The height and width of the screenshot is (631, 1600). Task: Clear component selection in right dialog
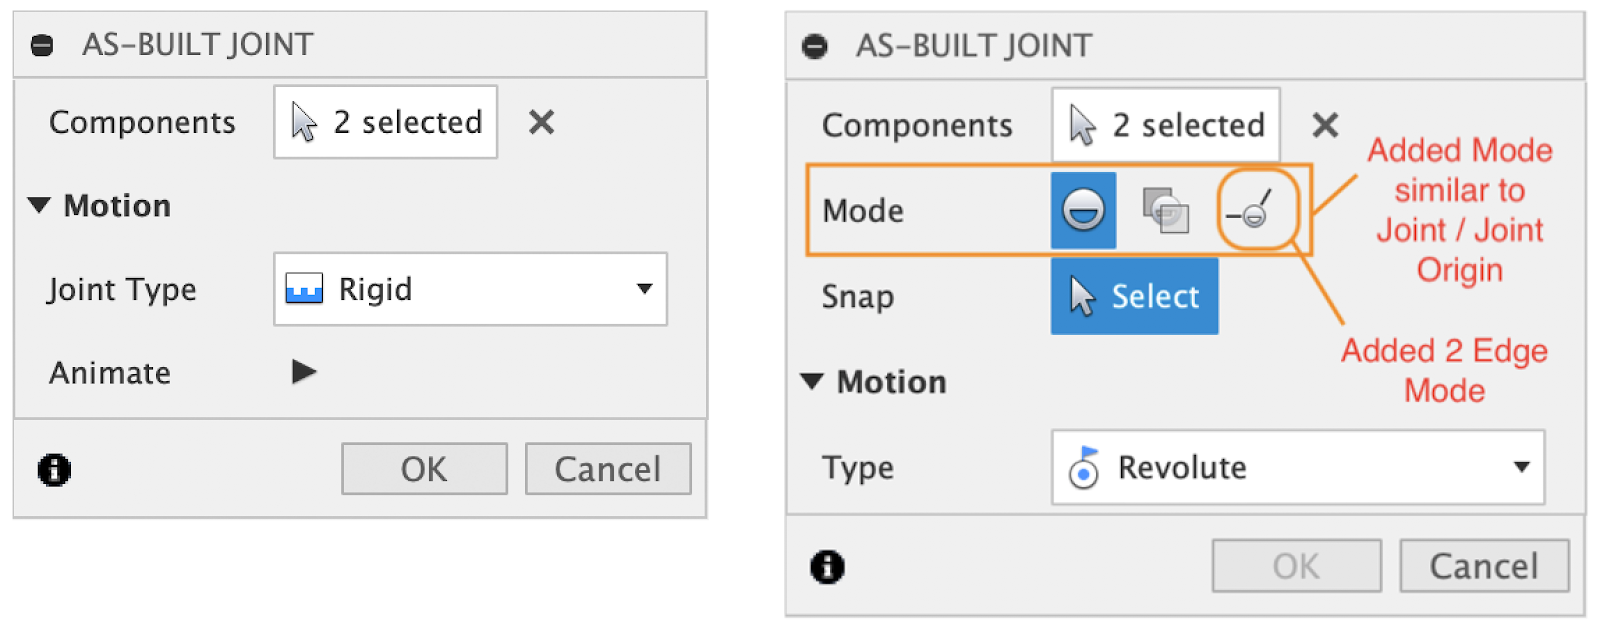(1325, 125)
